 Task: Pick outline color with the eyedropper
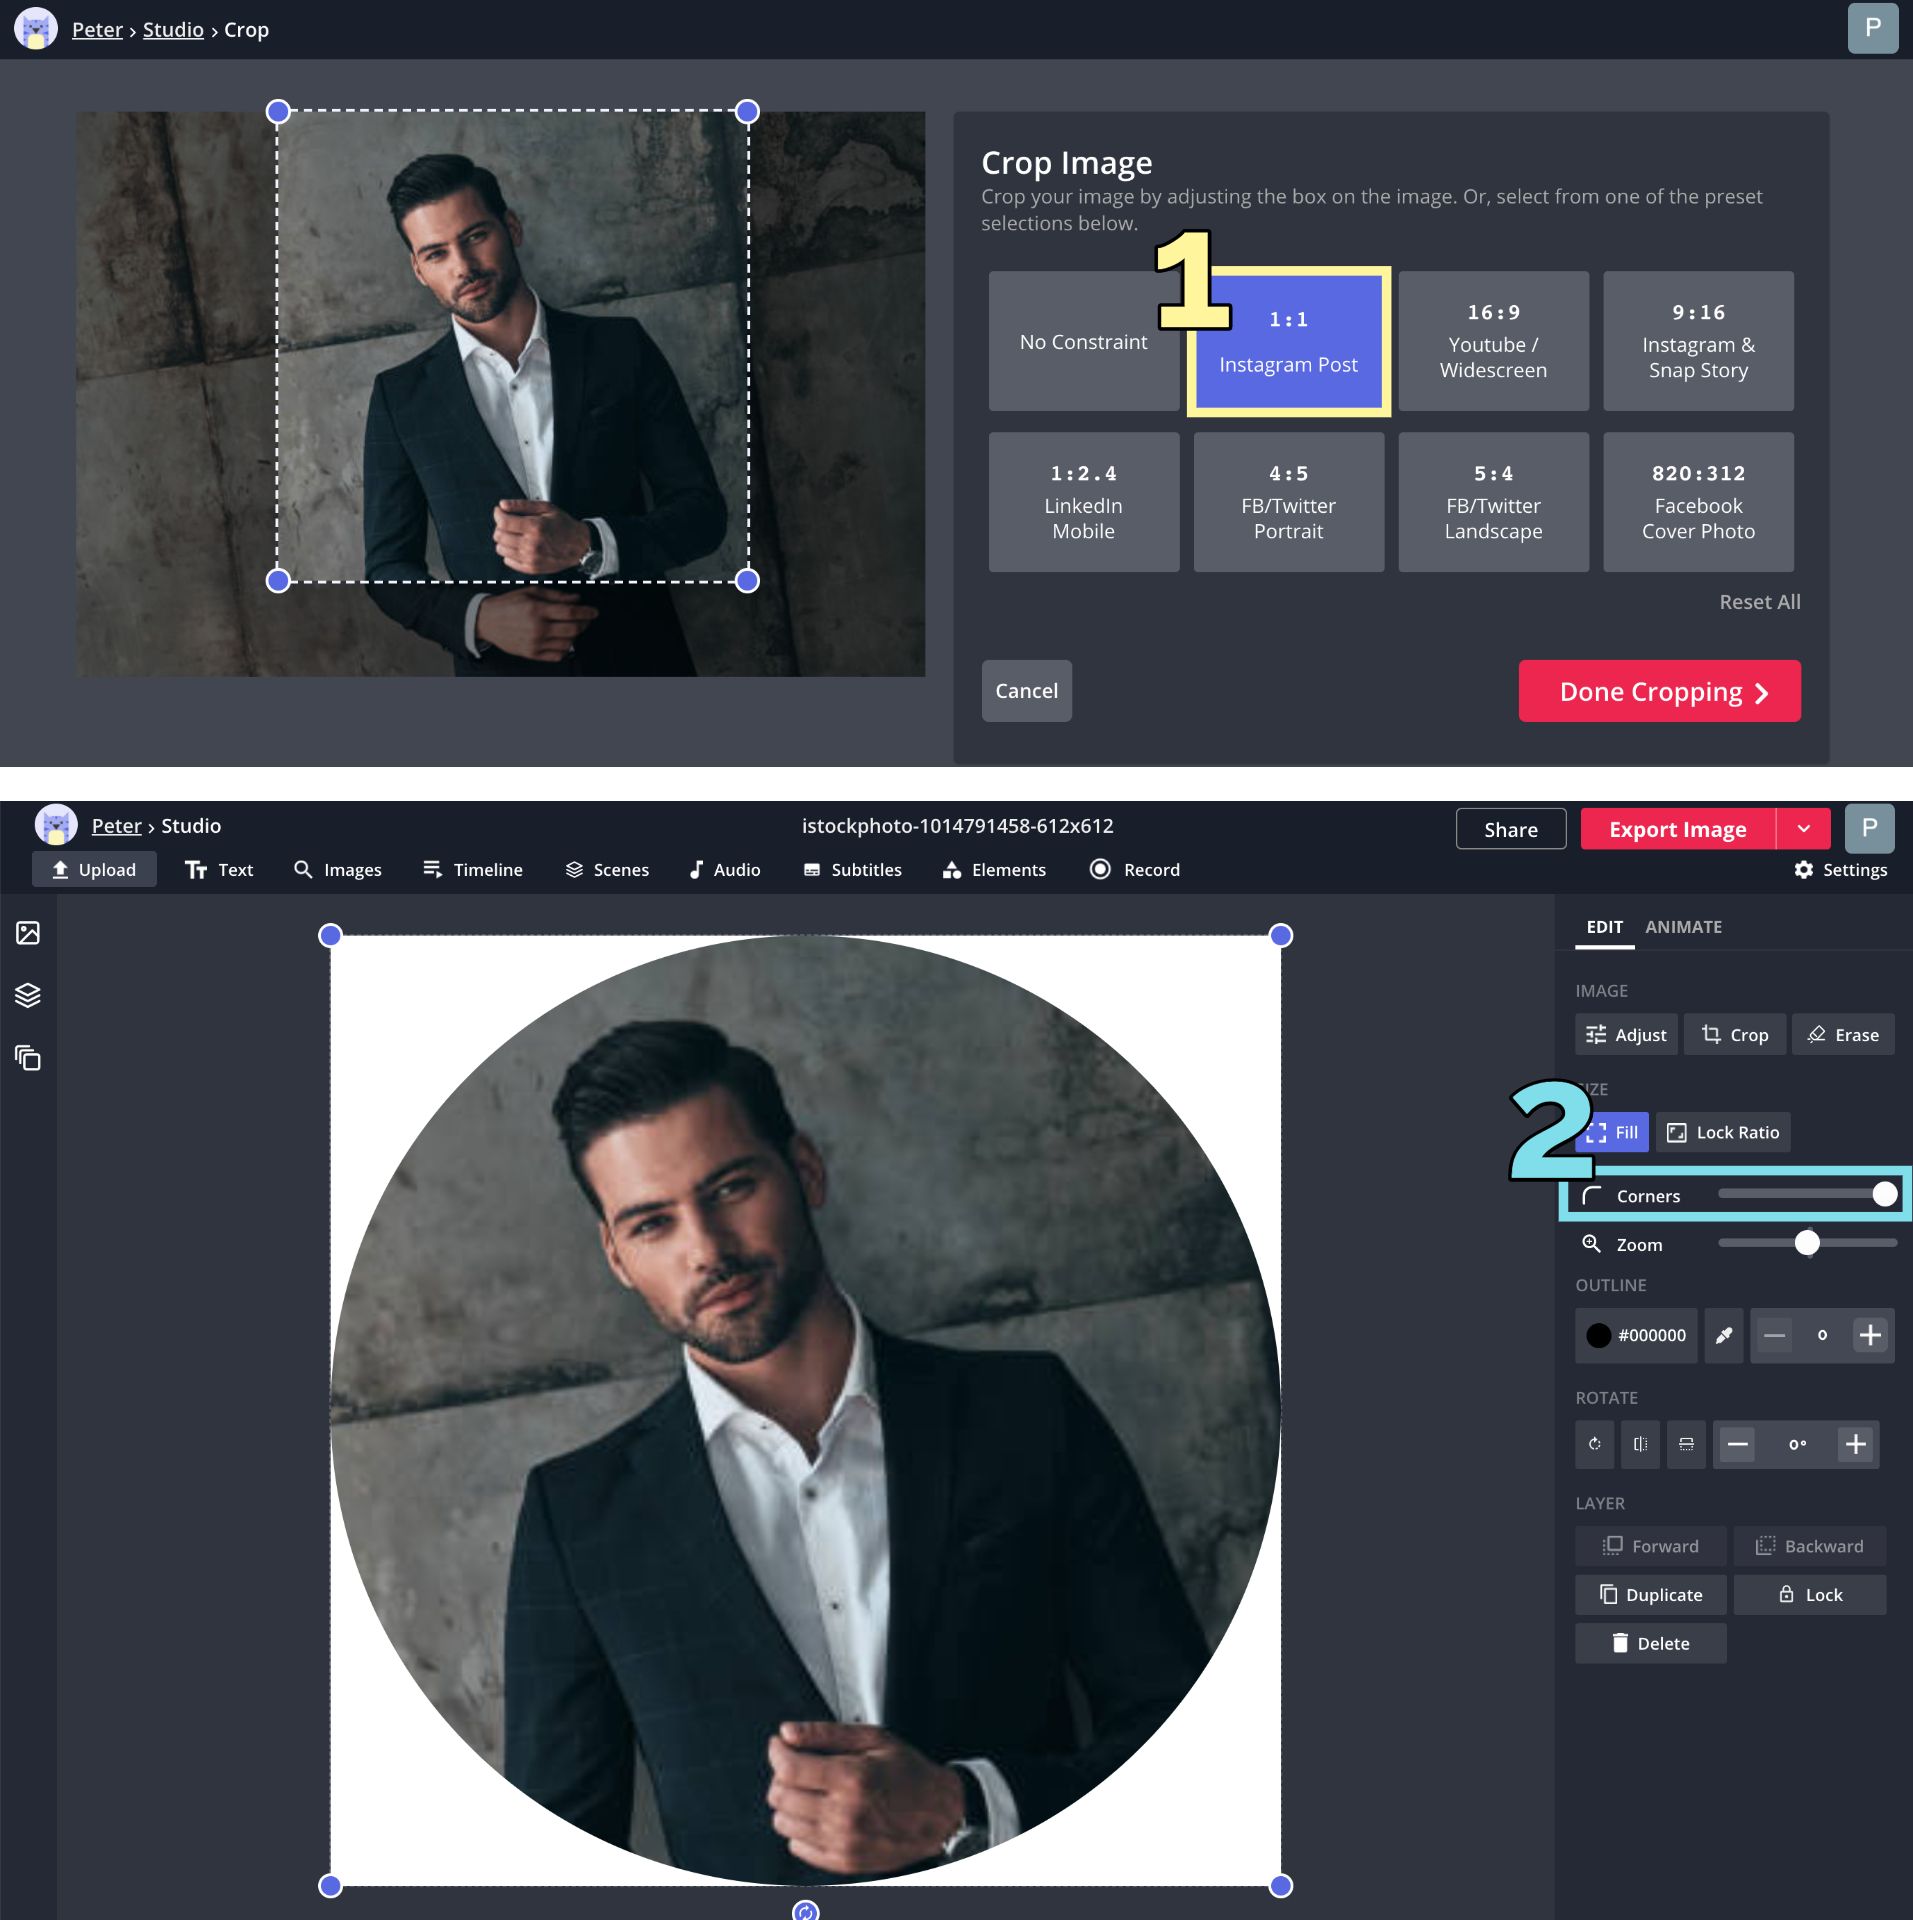pos(1723,1335)
